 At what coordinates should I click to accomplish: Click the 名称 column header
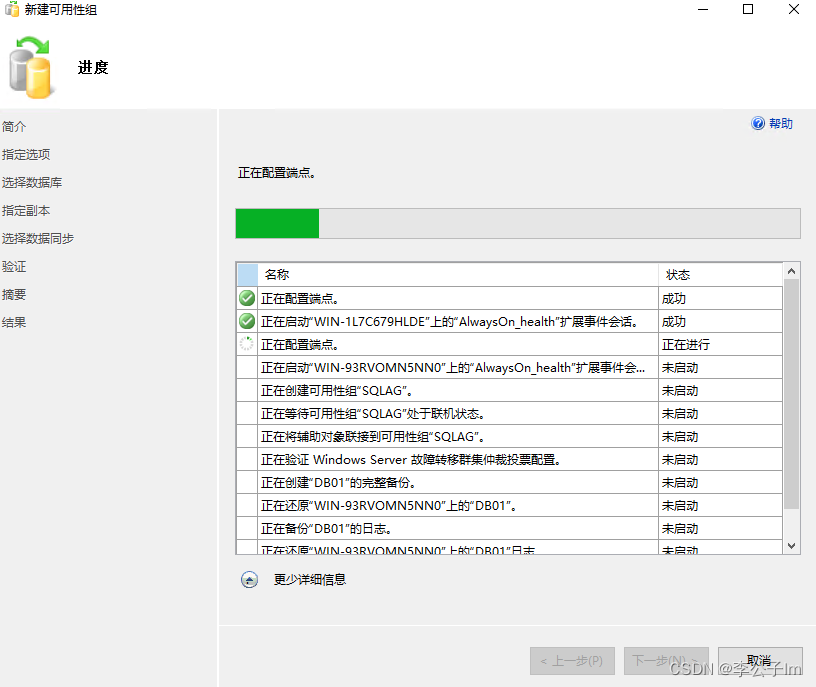coord(458,275)
